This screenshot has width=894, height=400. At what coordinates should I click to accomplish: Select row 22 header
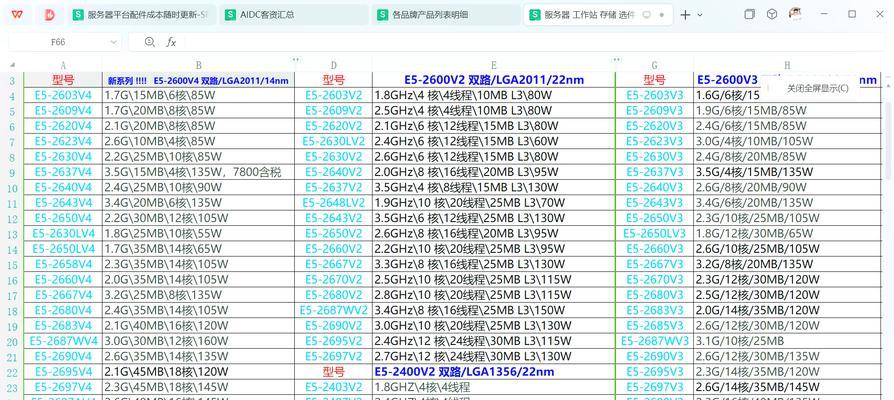coord(12,372)
